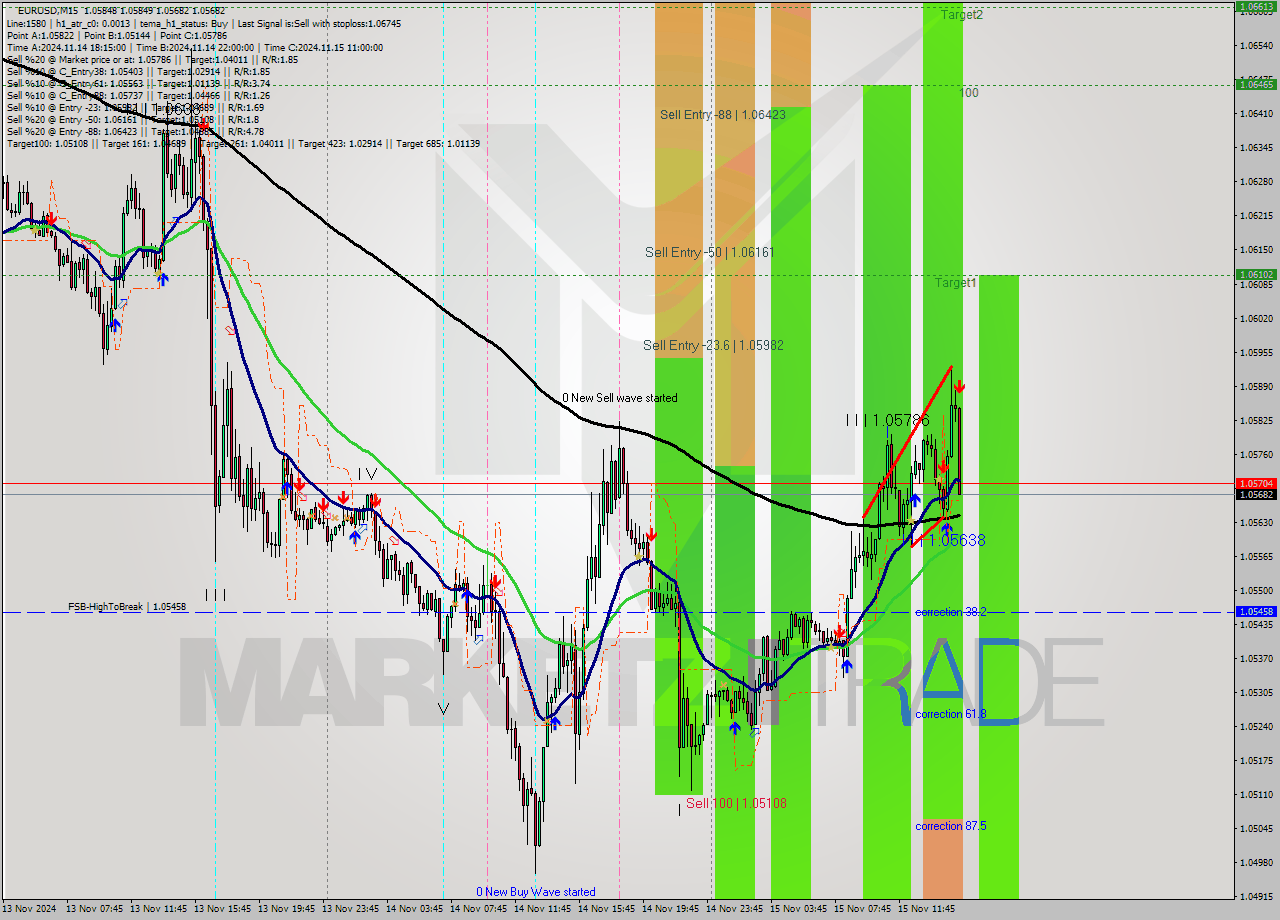Select the 'Sell Entry -88 | 1.06423' label
This screenshot has height=920, width=1280.
[x=722, y=115]
